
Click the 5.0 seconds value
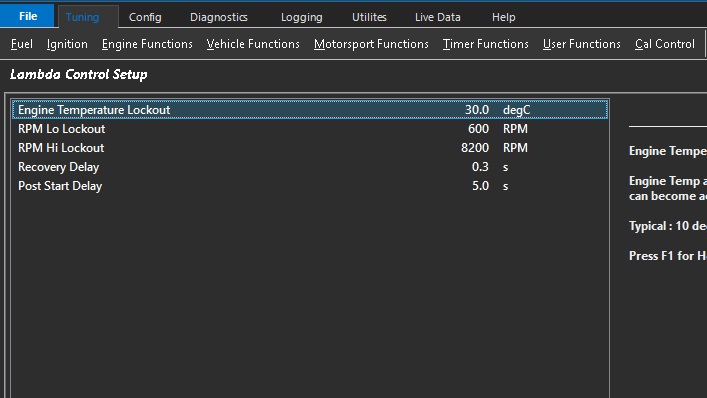point(480,186)
